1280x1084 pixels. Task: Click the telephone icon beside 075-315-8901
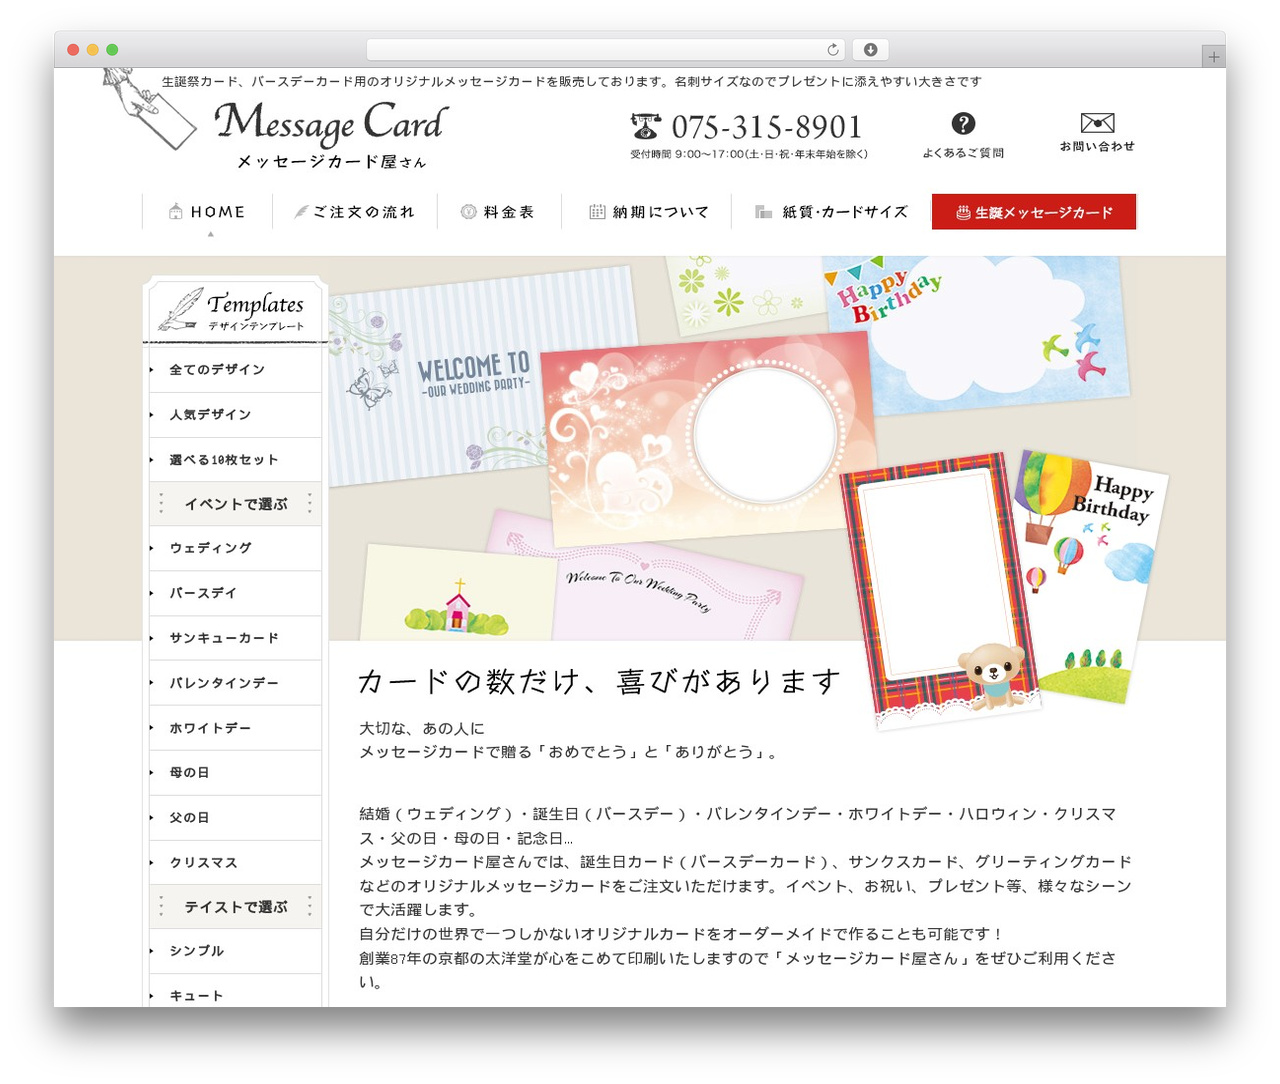pyautogui.click(x=646, y=126)
